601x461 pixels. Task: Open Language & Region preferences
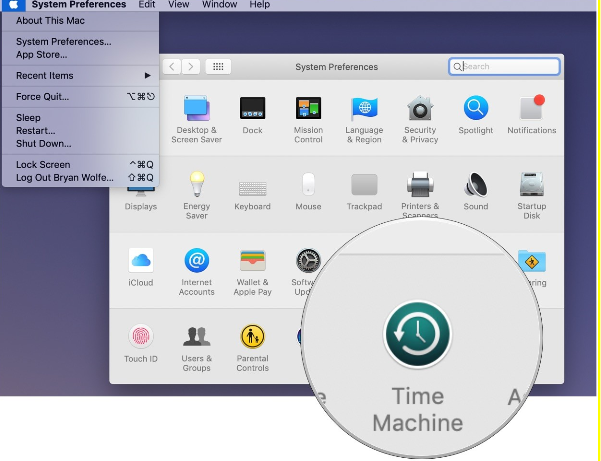pyautogui.click(x=364, y=119)
